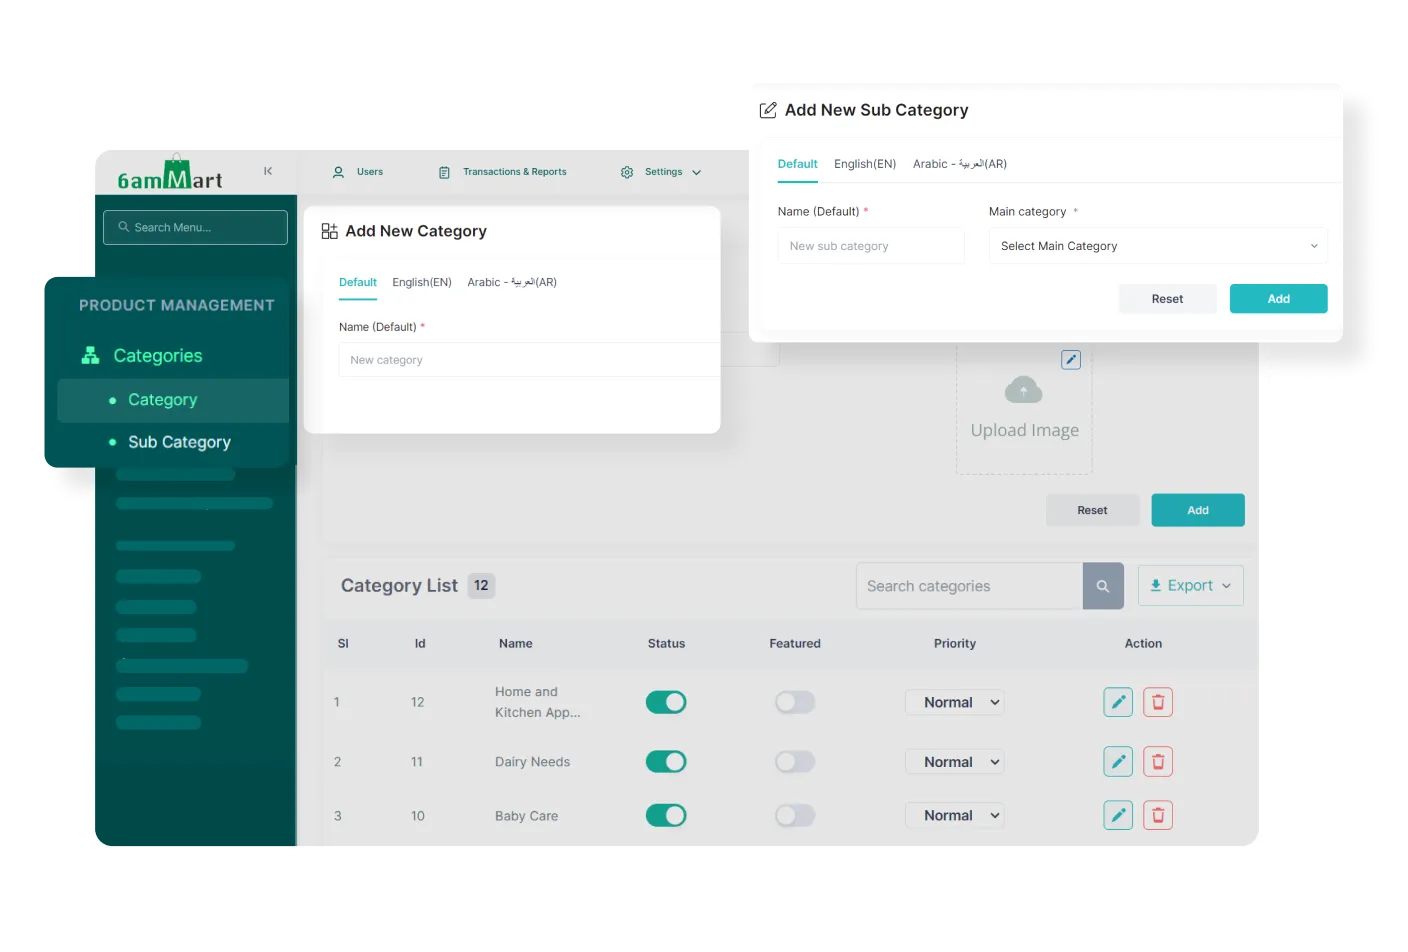Click edit pencil icon for Dairy Needs

1118,762
